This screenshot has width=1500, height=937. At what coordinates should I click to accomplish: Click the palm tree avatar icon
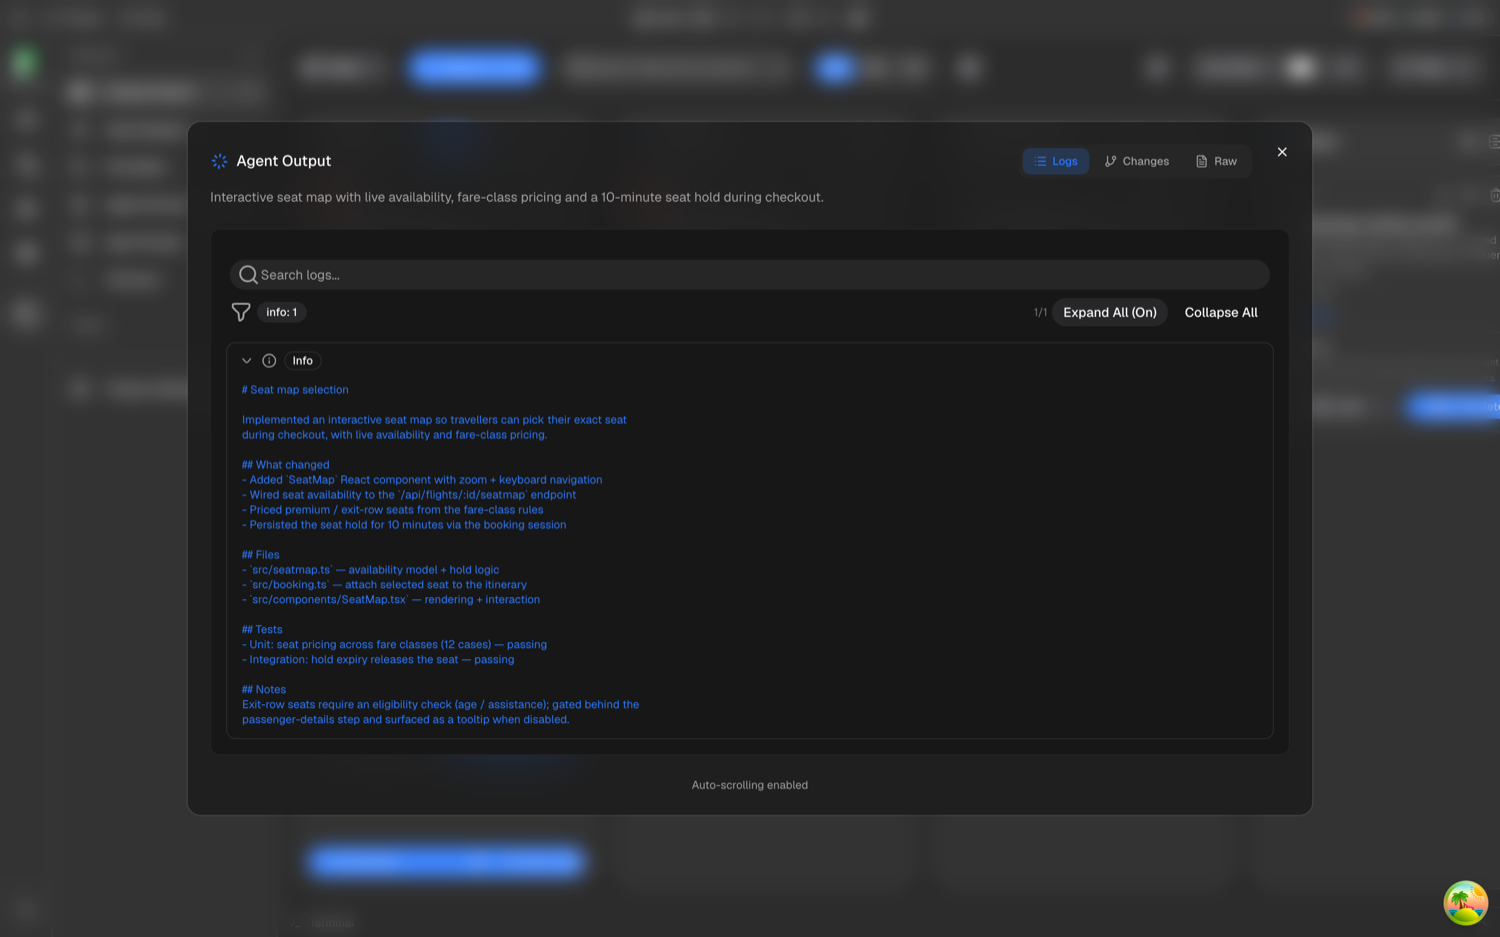pyautogui.click(x=1465, y=903)
